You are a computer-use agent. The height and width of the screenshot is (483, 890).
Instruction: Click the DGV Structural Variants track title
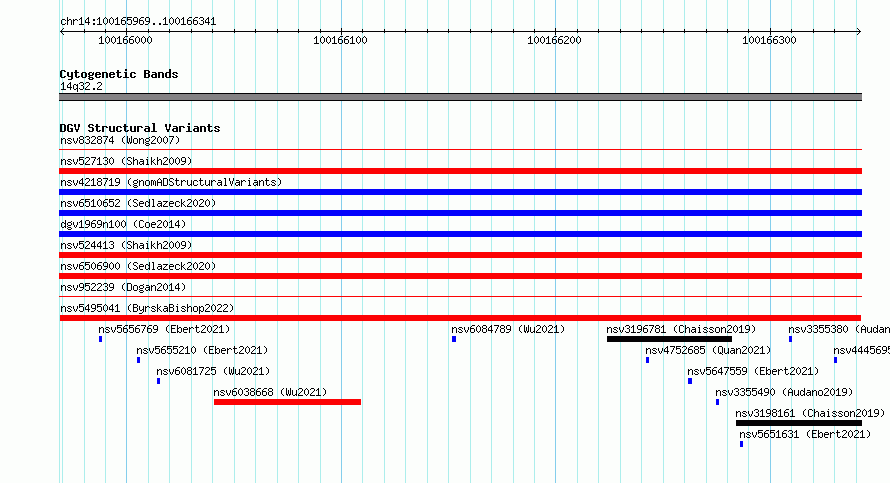tap(140, 128)
